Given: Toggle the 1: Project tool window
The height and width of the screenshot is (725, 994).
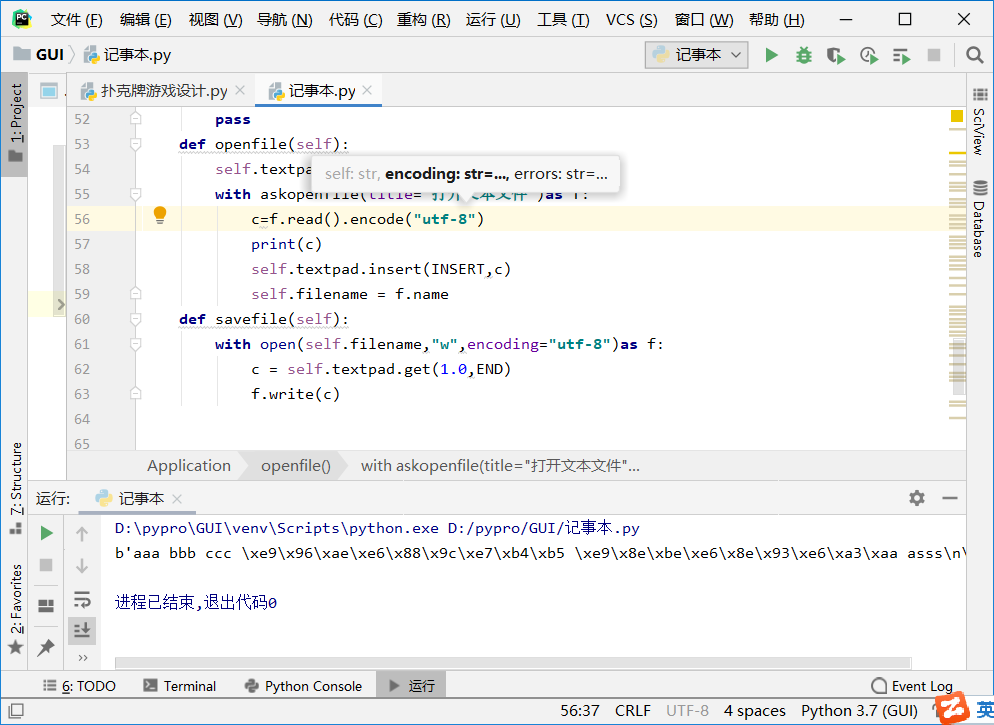Looking at the screenshot, I should 15,124.
